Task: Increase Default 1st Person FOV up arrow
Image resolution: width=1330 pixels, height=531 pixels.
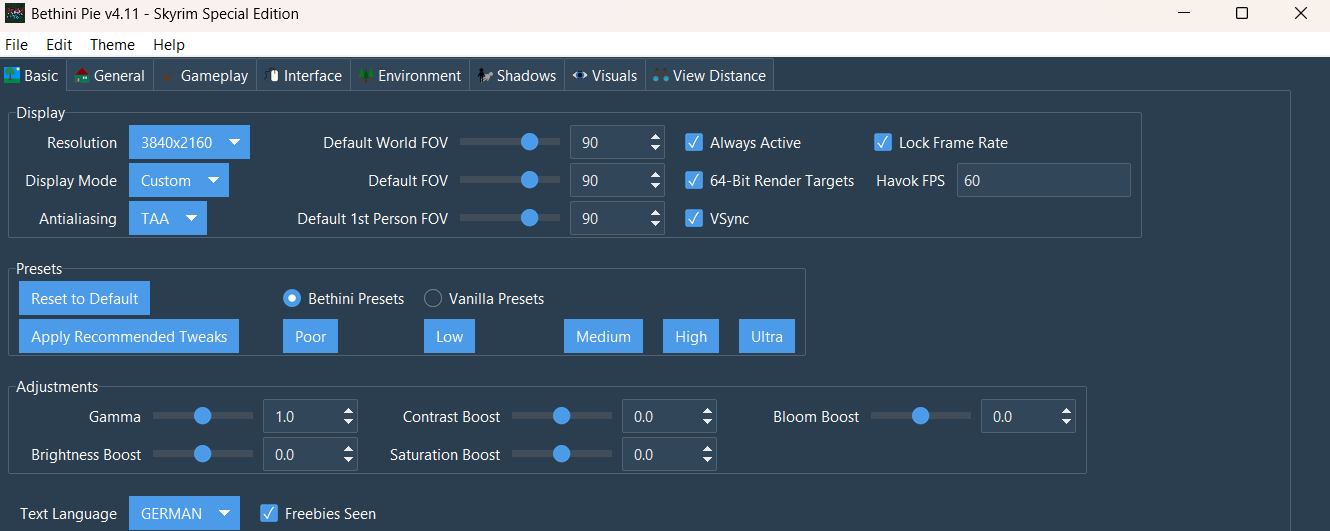Action: point(656,212)
